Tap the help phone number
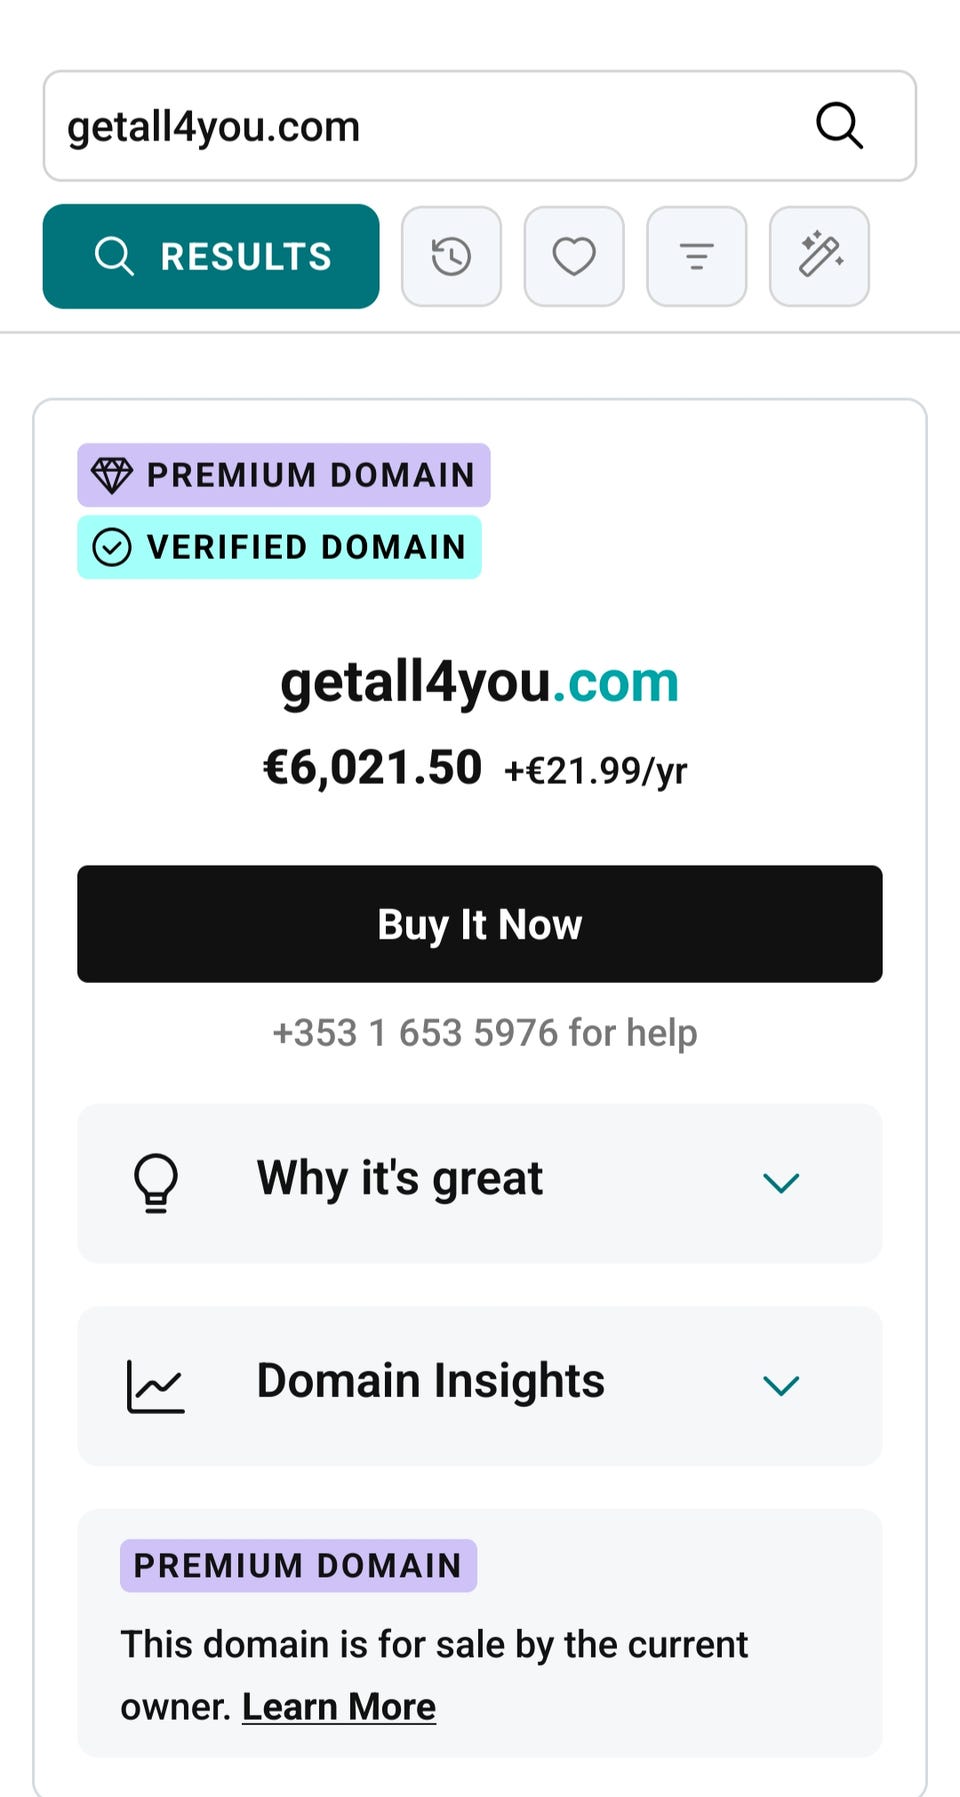 tap(414, 1033)
